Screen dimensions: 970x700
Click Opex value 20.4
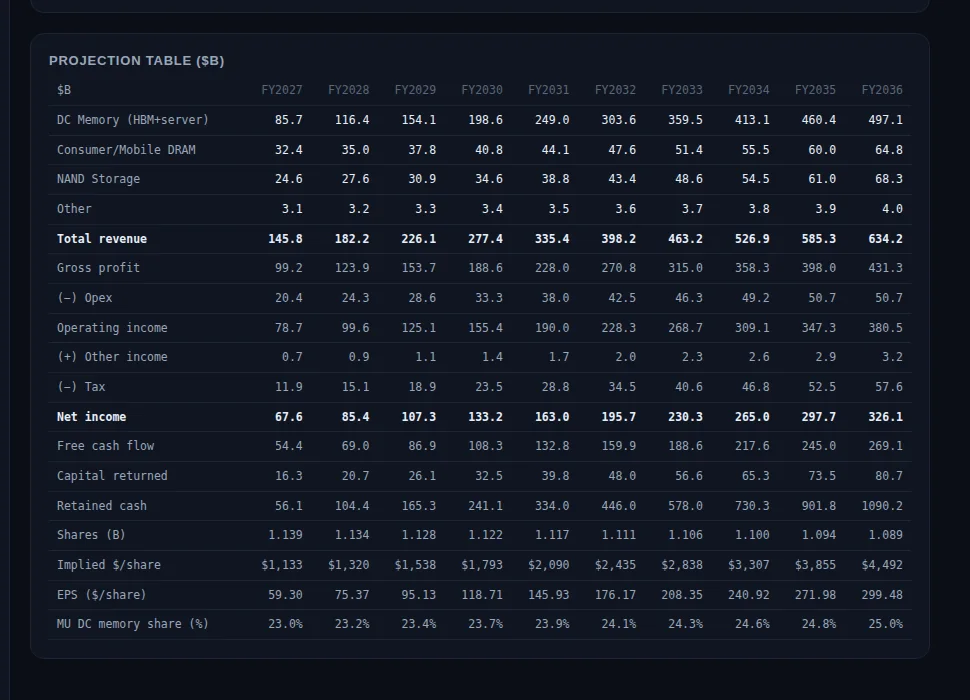pos(289,298)
